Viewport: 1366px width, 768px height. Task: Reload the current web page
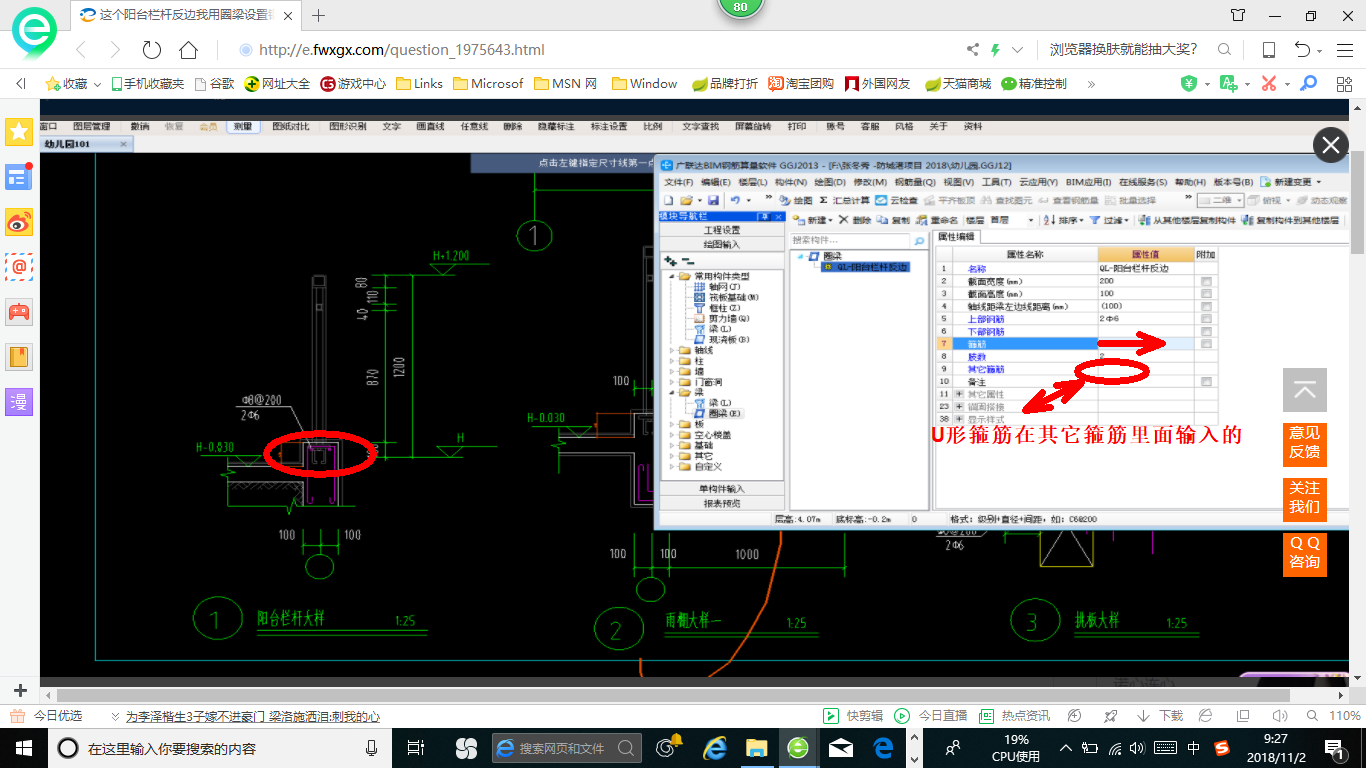point(152,50)
